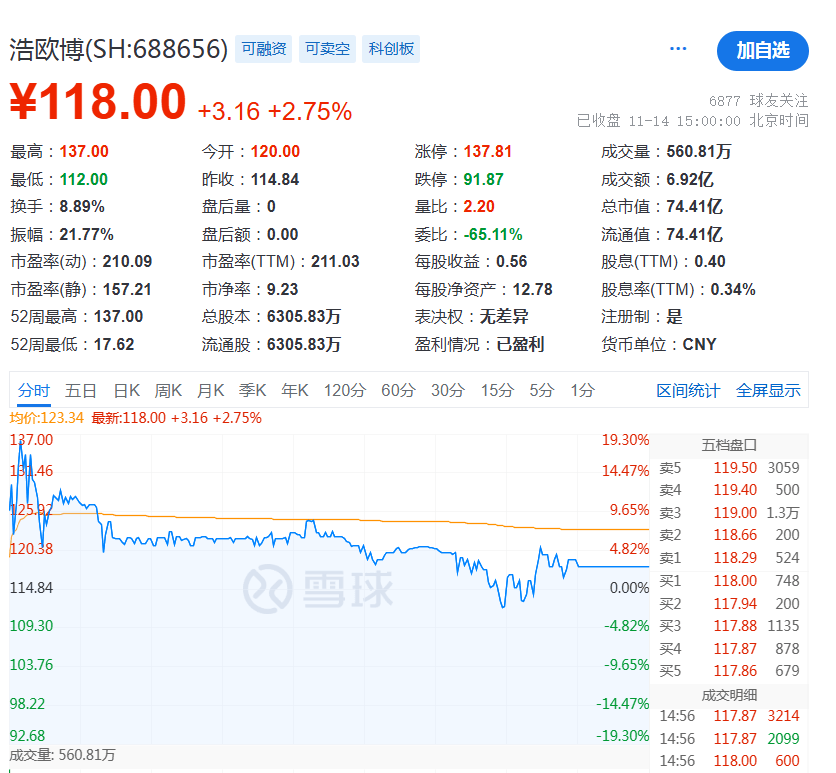Switch to the 1分 one-minute chart
This screenshot has width=836, height=773.
coord(585,391)
